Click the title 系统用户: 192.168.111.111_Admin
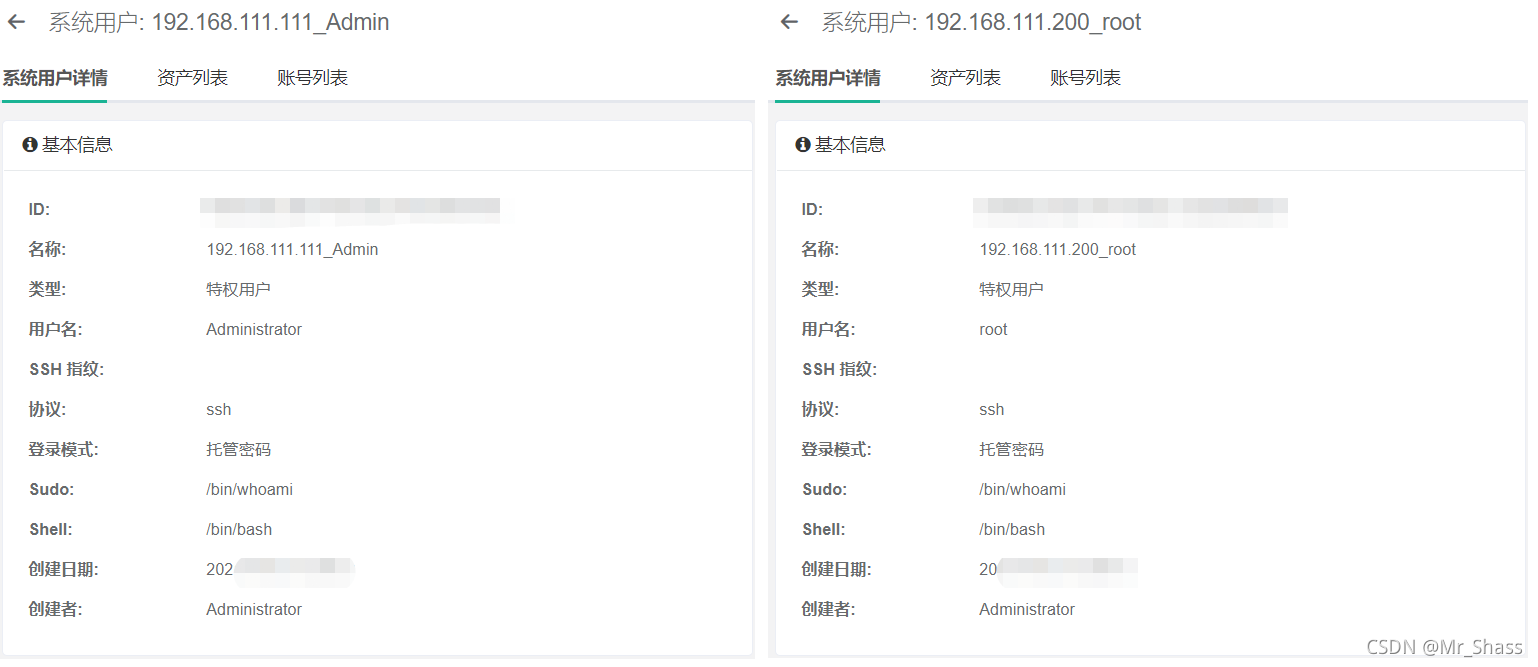Viewport: 1538px width, 667px height. click(x=218, y=22)
